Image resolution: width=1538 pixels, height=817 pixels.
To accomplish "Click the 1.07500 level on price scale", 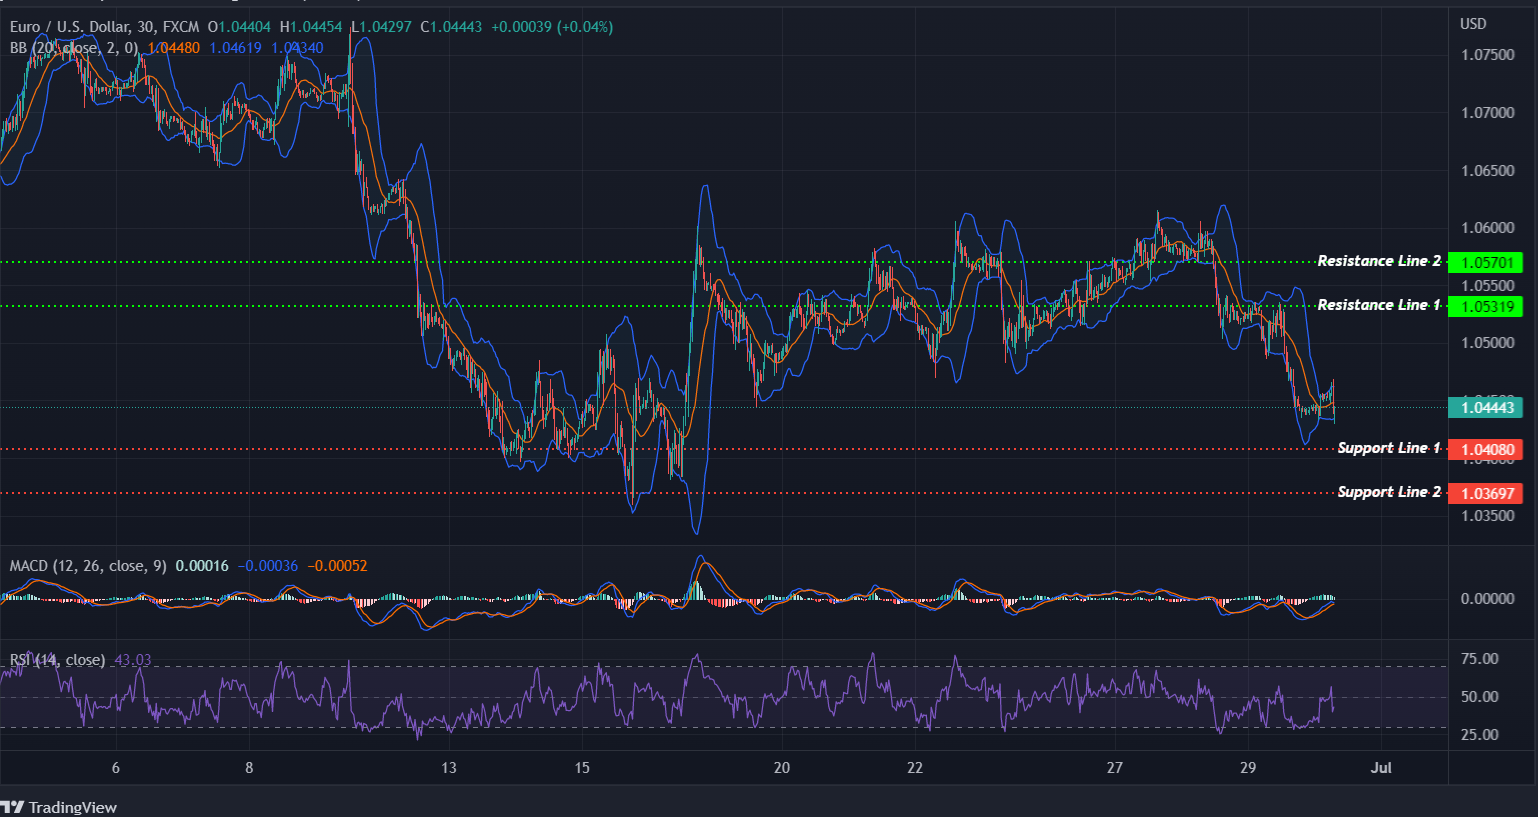I will (x=1487, y=55).
